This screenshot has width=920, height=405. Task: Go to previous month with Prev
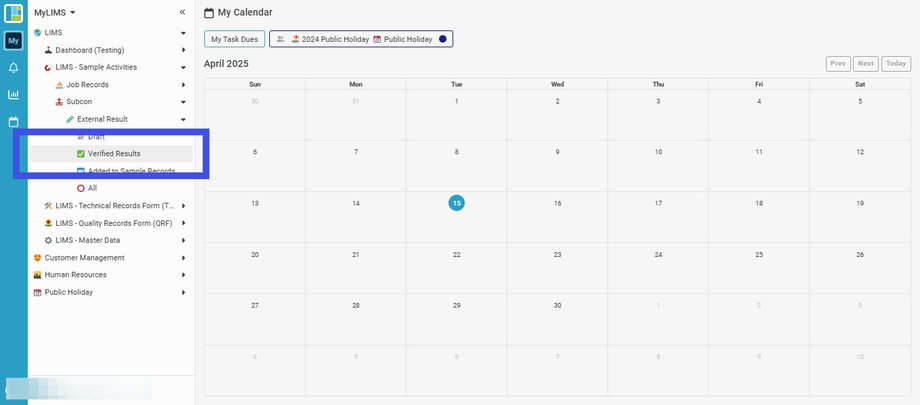click(x=838, y=63)
